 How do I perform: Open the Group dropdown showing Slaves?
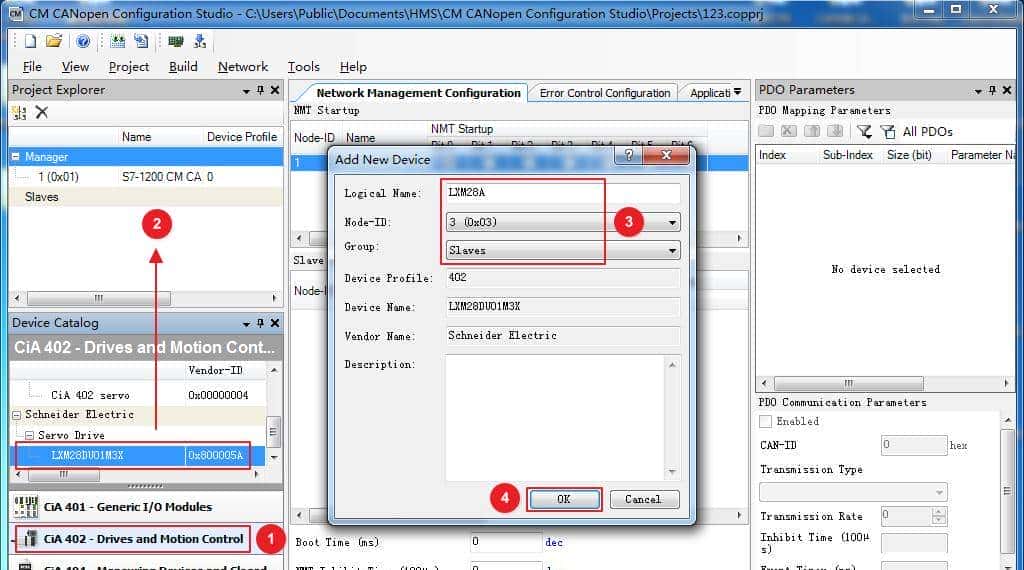(x=671, y=250)
